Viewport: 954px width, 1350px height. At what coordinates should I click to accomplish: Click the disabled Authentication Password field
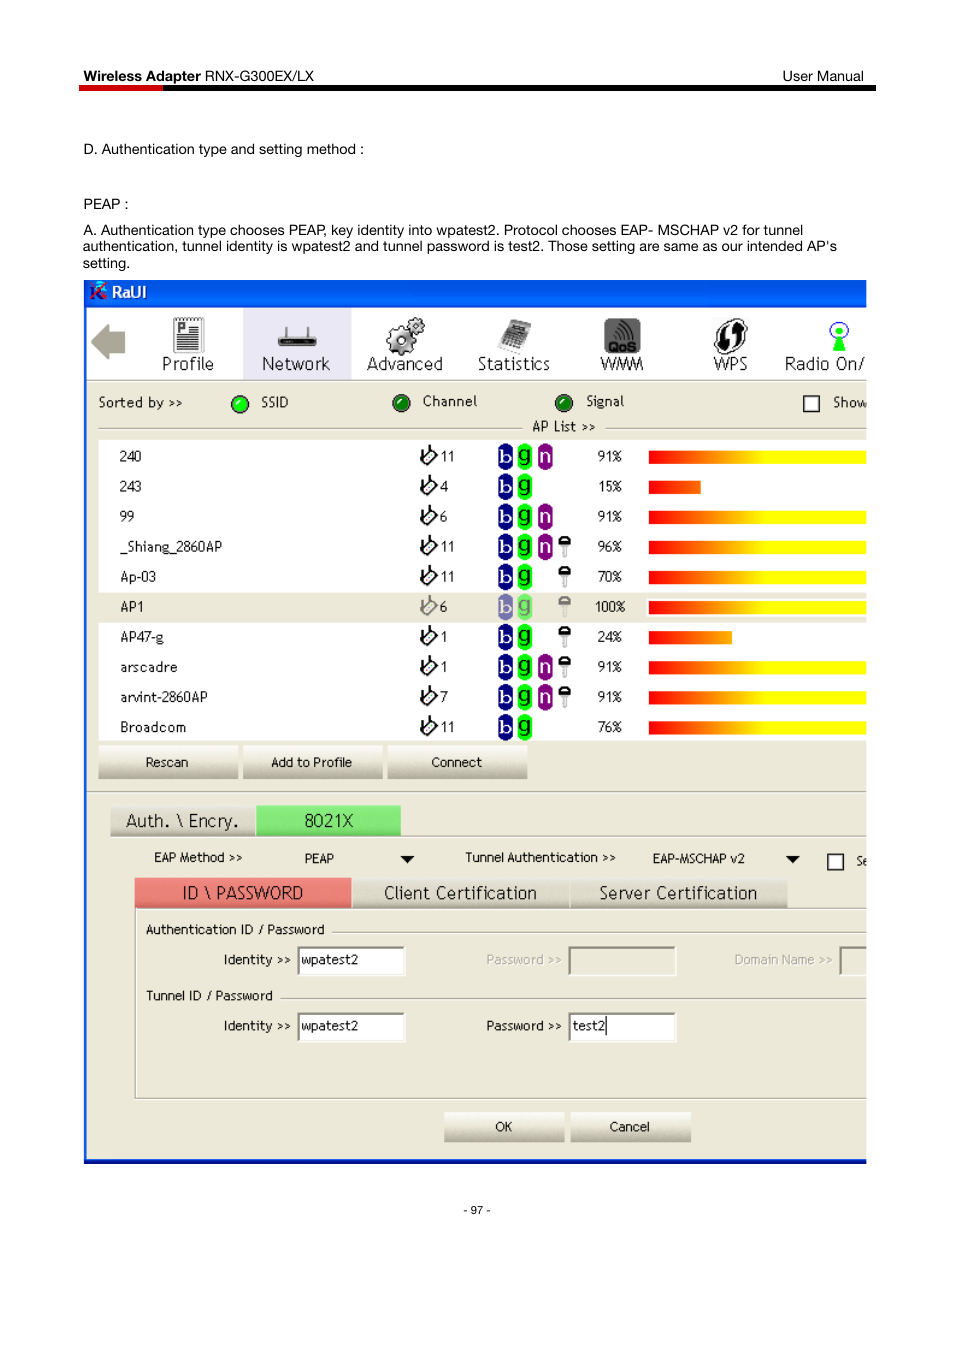tap(622, 960)
